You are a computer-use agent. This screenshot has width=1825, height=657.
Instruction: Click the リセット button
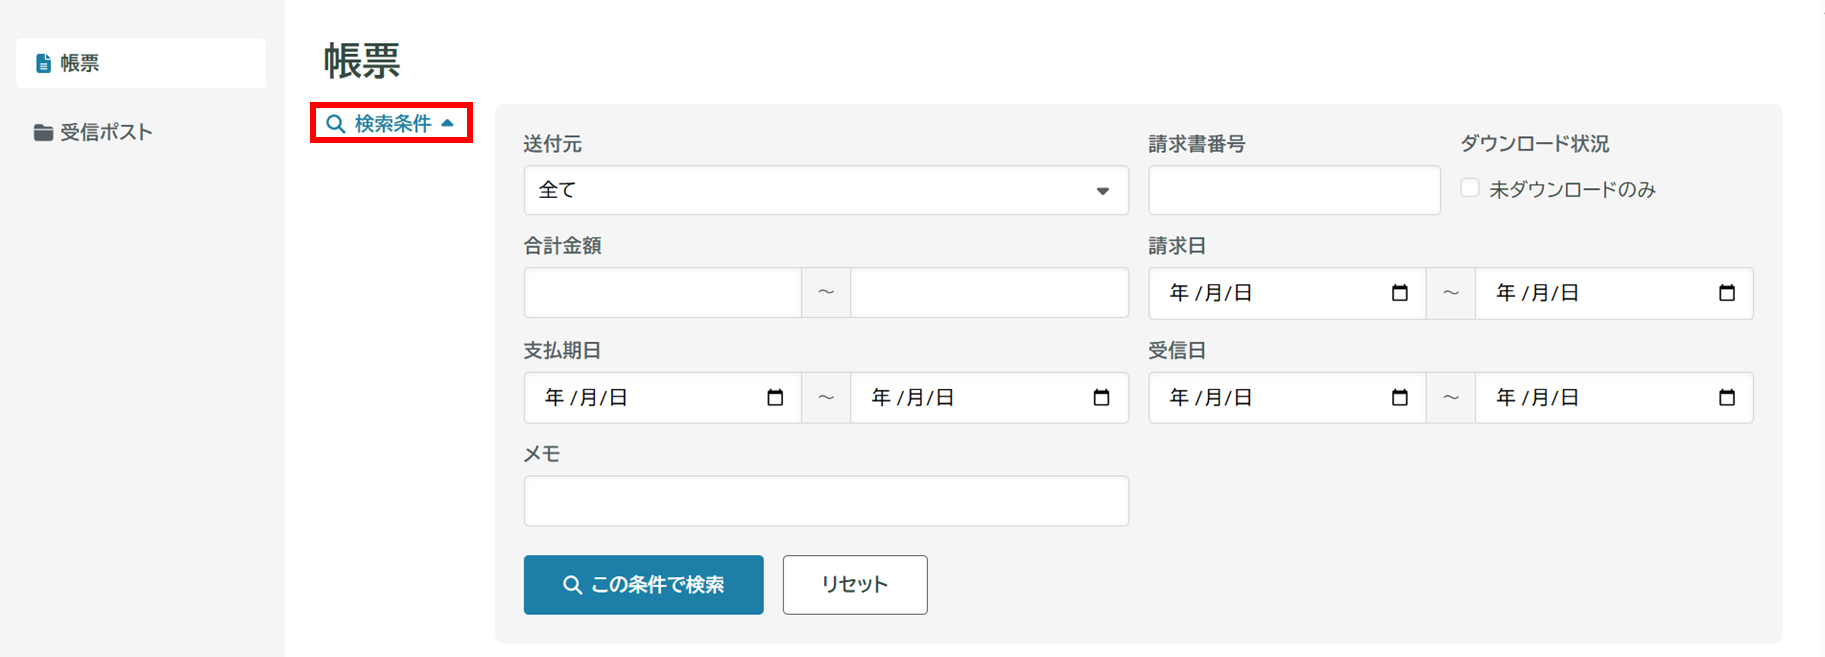(x=854, y=585)
